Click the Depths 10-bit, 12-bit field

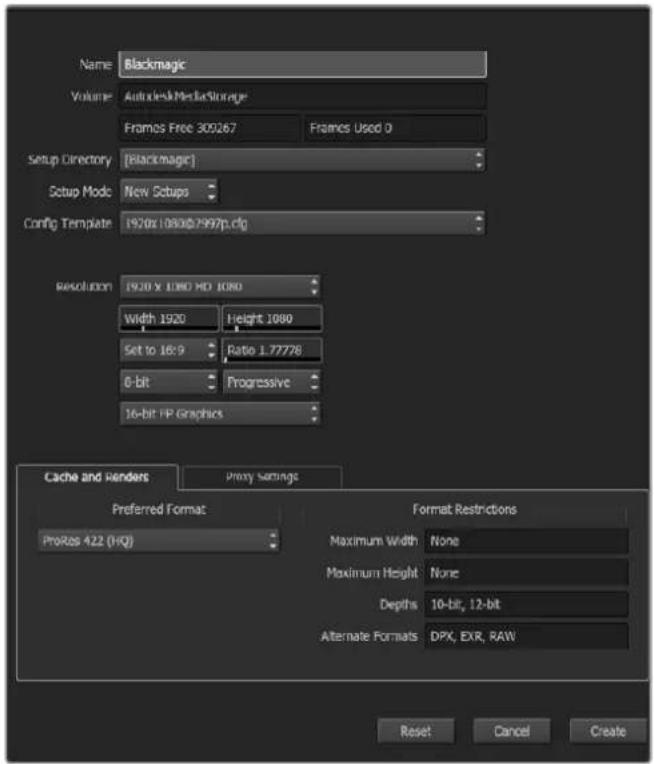coord(526,605)
